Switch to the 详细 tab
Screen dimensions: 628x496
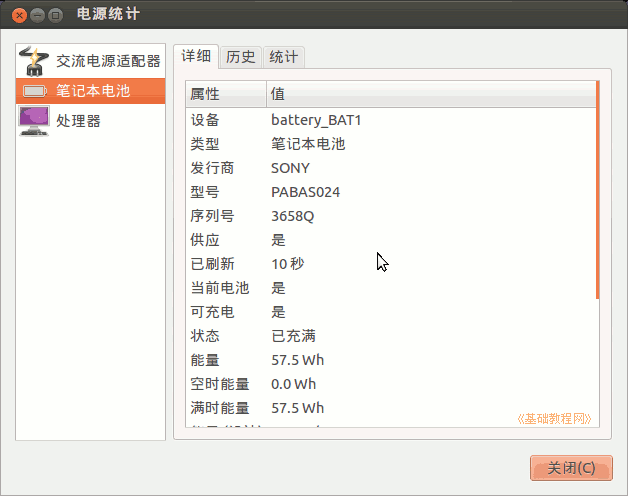[x=196, y=57]
